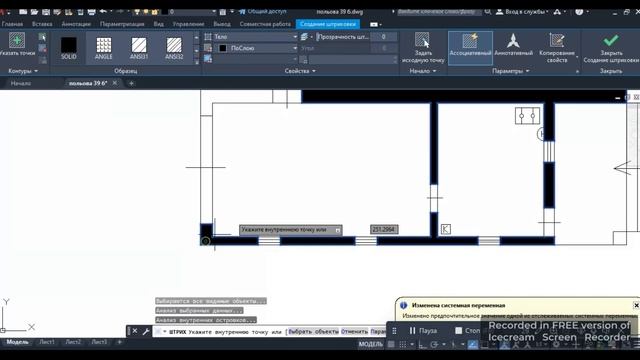This screenshot has height=360, width=640.
Task: Open the background color dropdown
Action: coord(256,60)
